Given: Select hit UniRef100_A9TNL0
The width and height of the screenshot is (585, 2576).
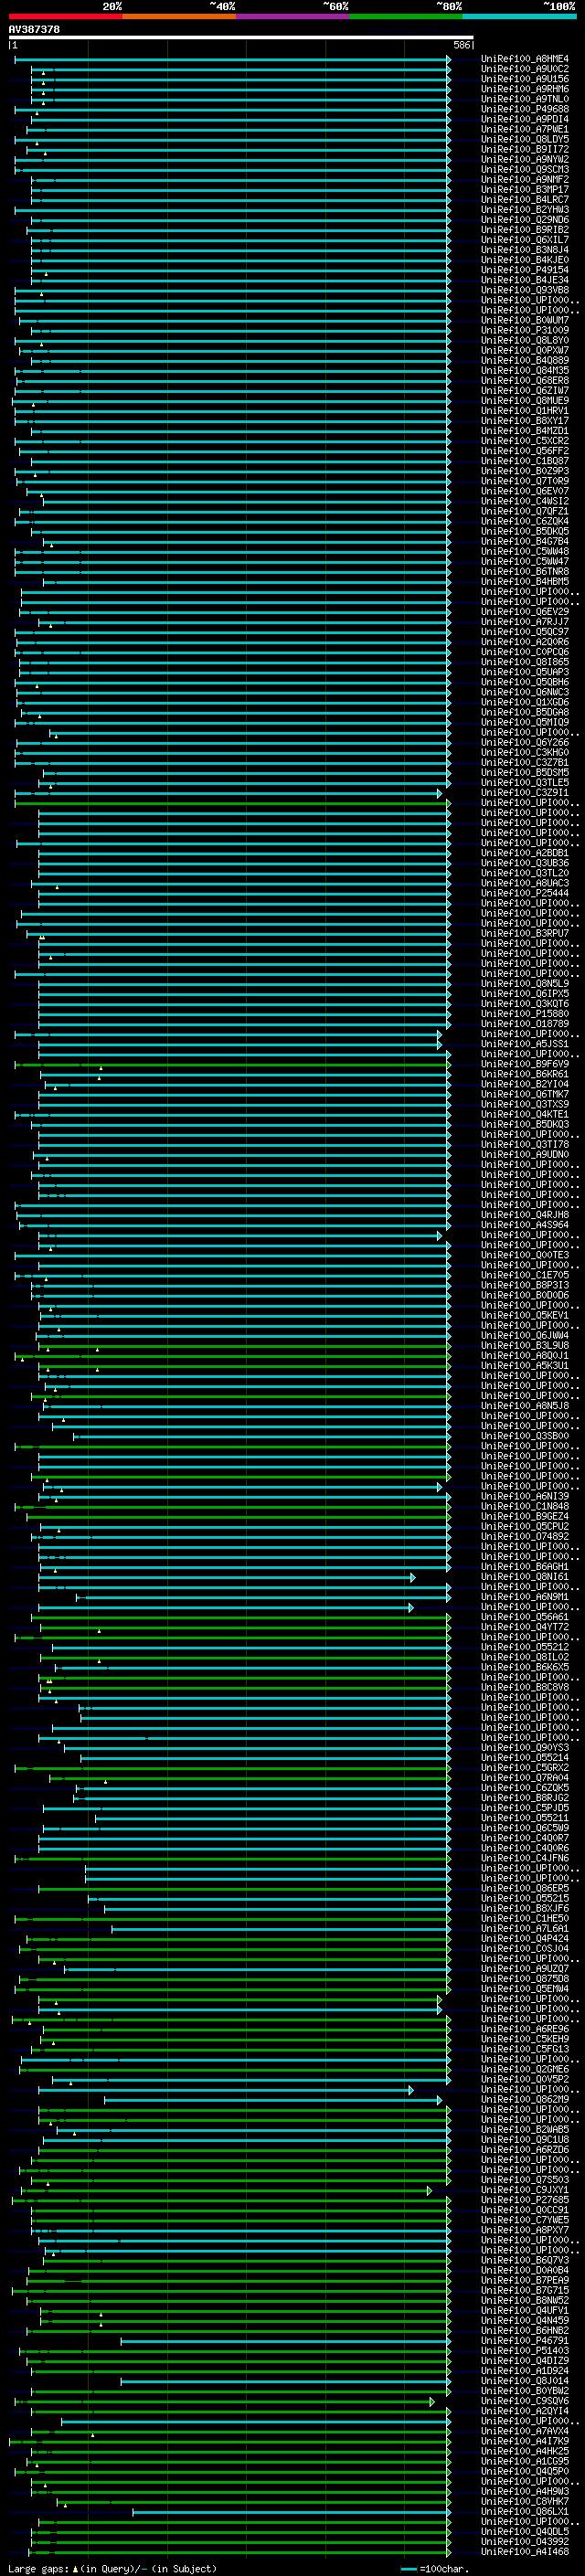Looking at the screenshot, I should click(x=525, y=99).
